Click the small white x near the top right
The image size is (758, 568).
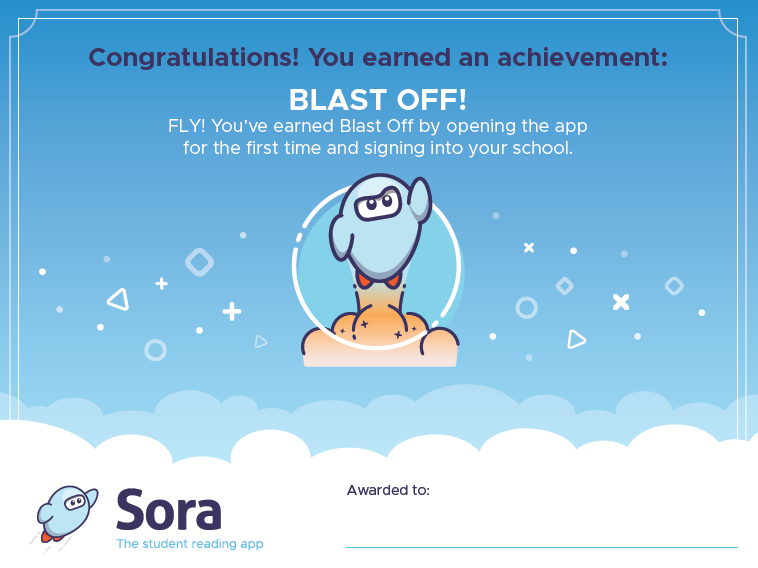(529, 247)
